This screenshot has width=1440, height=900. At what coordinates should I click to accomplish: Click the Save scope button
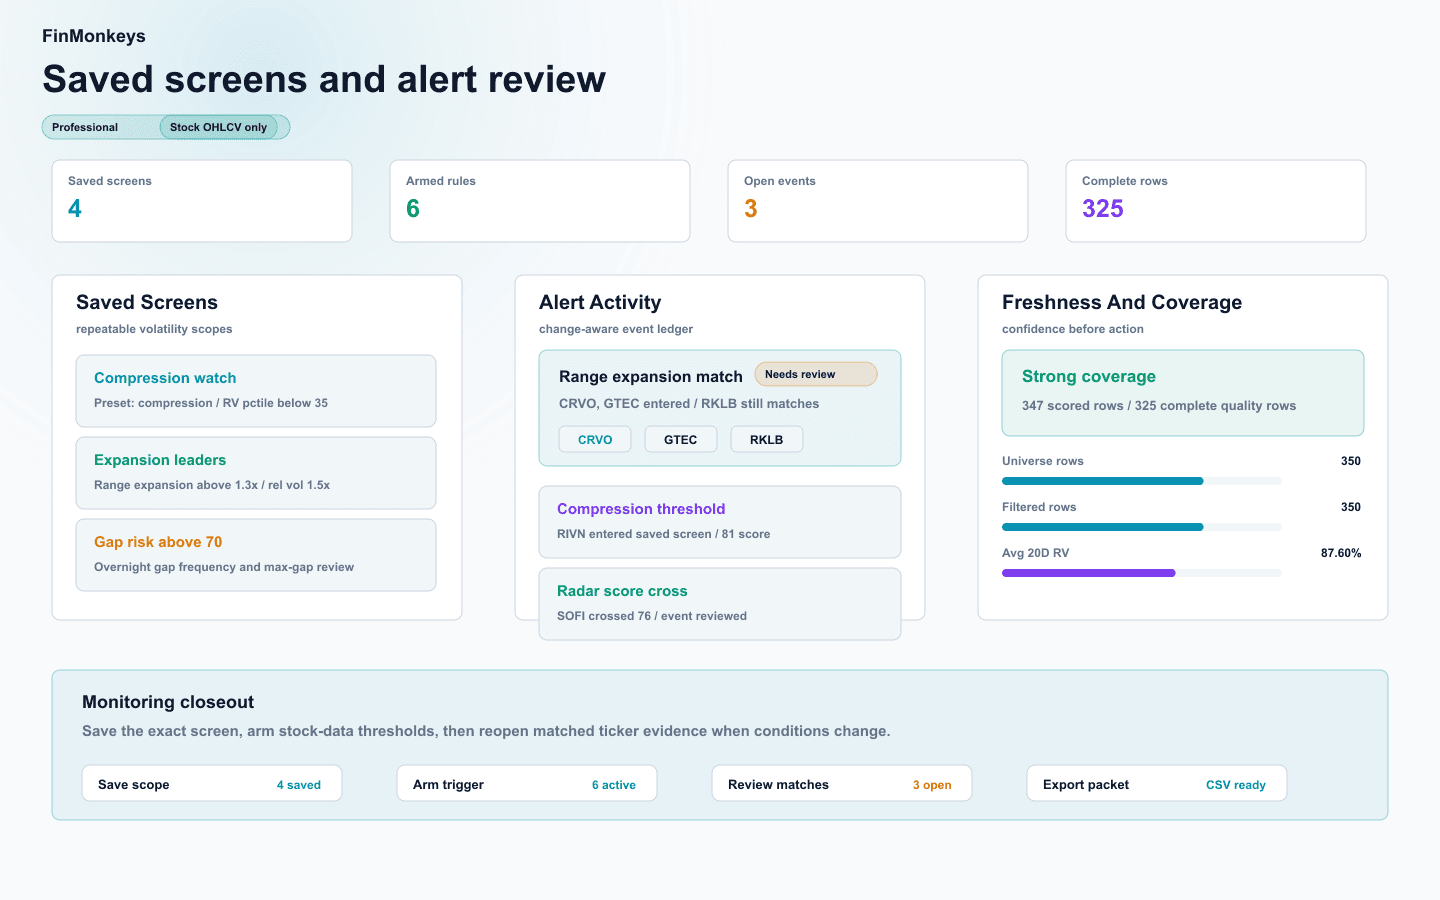point(212,784)
